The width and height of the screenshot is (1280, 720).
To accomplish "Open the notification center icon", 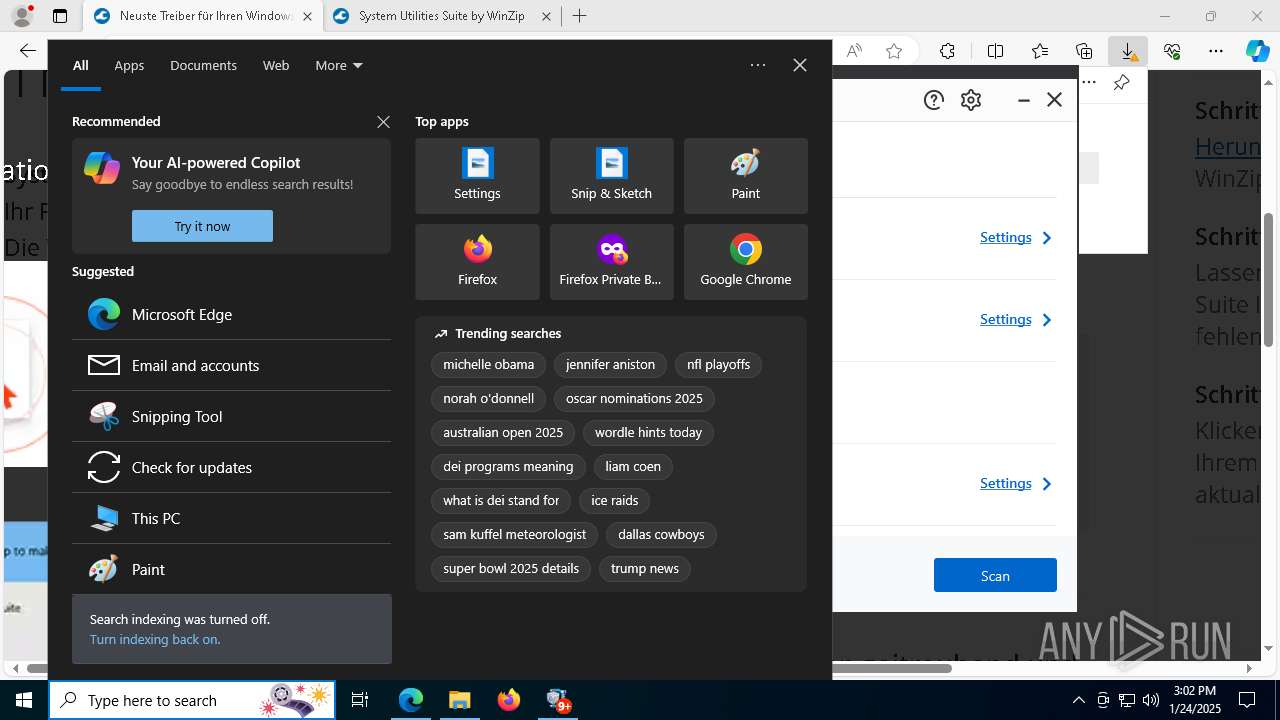I will click(x=1247, y=700).
